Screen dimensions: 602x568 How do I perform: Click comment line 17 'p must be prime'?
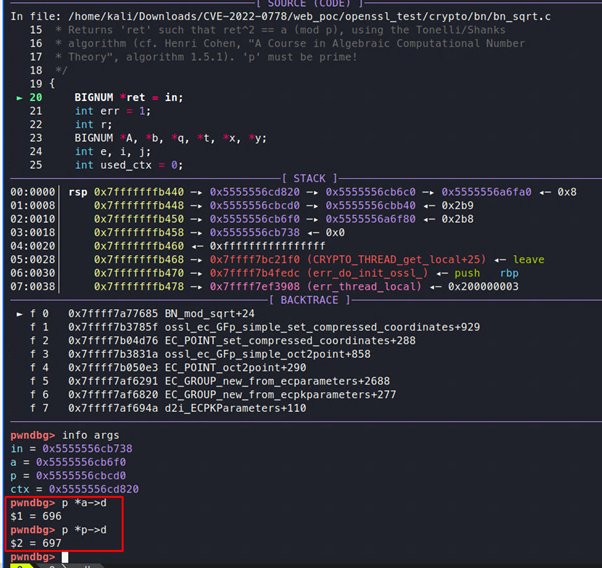click(x=207, y=57)
